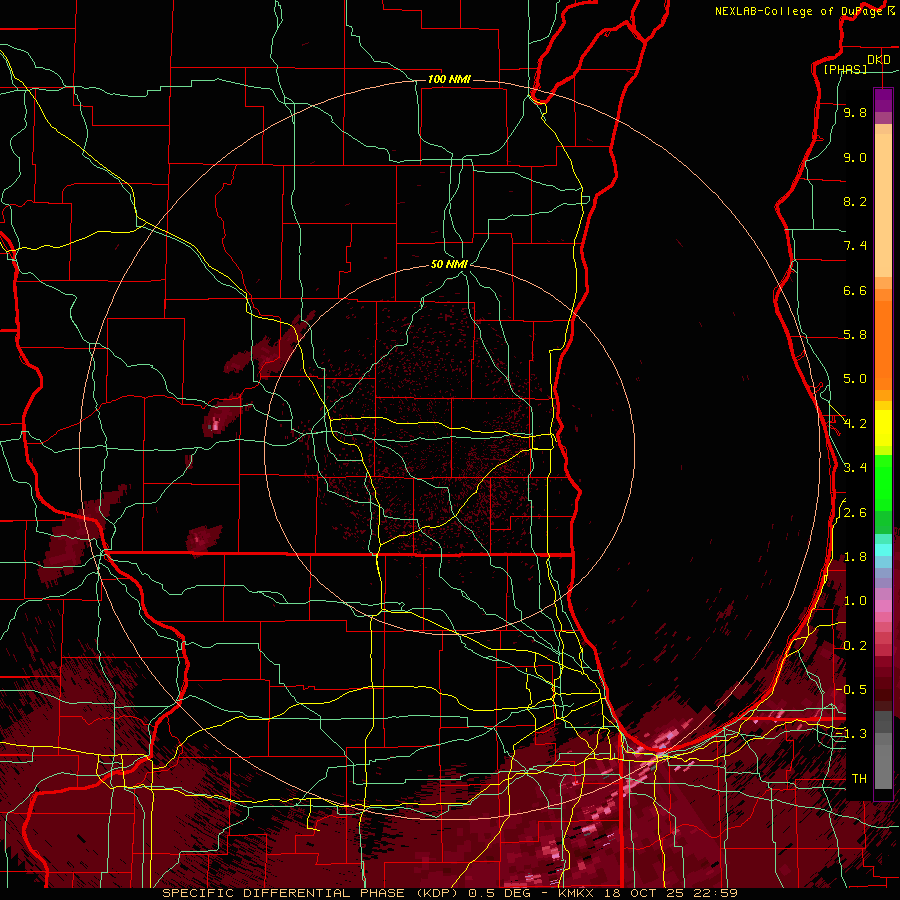Click the 18 OCT 25 date in the caption
Image resolution: width=900 pixels, height=900 pixels.
click(x=642, y=893)
